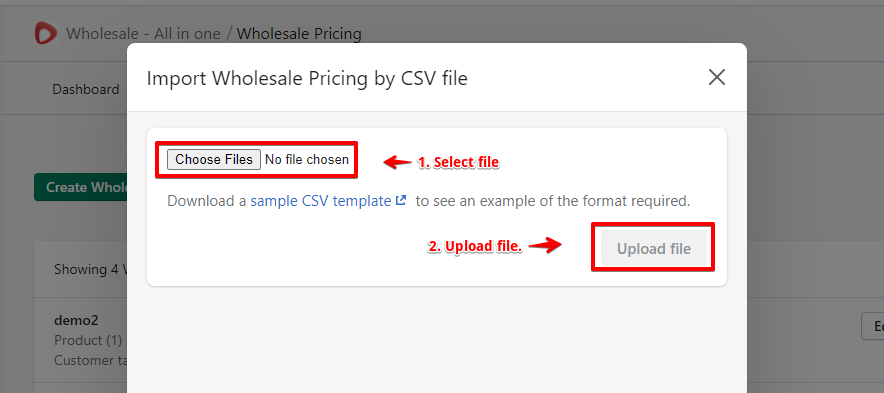Click the Choose Files button
Screen dimensions: 884x393
coord(214,160)
